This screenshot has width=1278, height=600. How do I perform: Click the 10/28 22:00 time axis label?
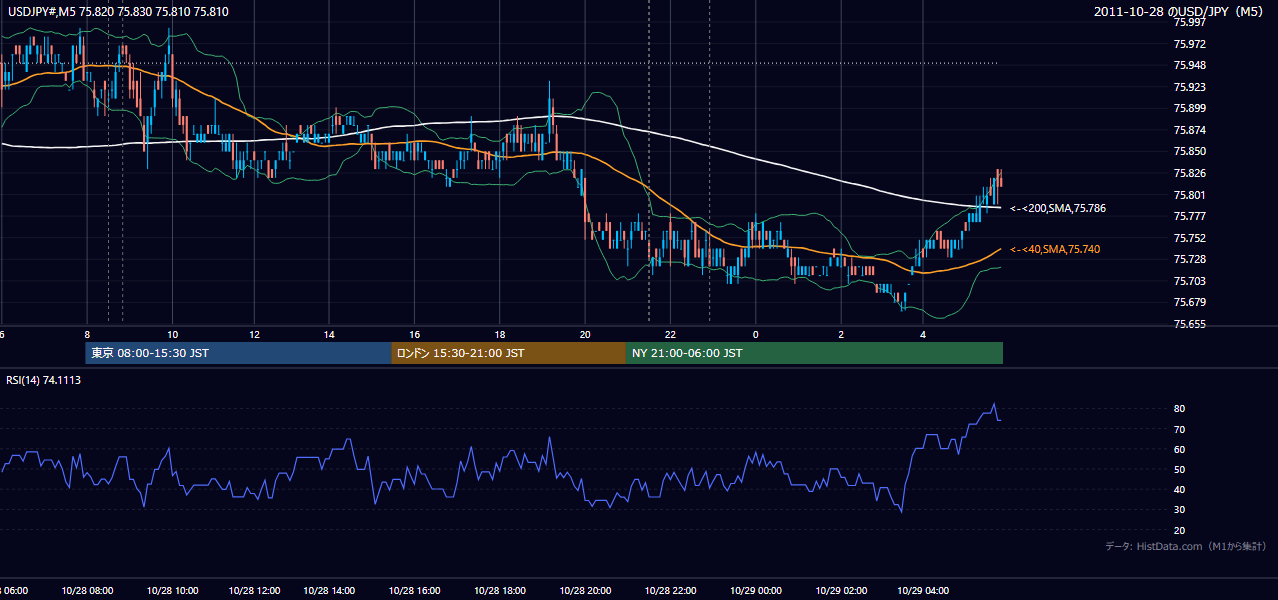[670, 591]
